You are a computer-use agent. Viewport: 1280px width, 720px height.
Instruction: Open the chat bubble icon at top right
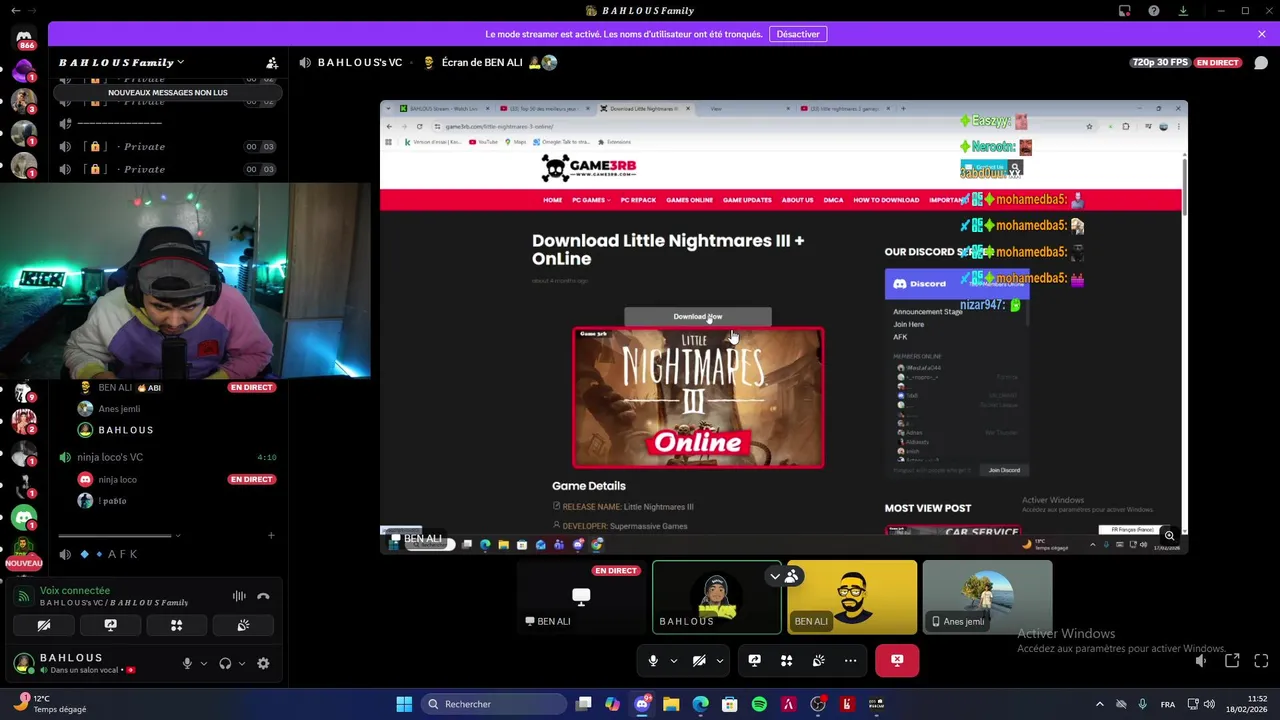click(1260, 62)
